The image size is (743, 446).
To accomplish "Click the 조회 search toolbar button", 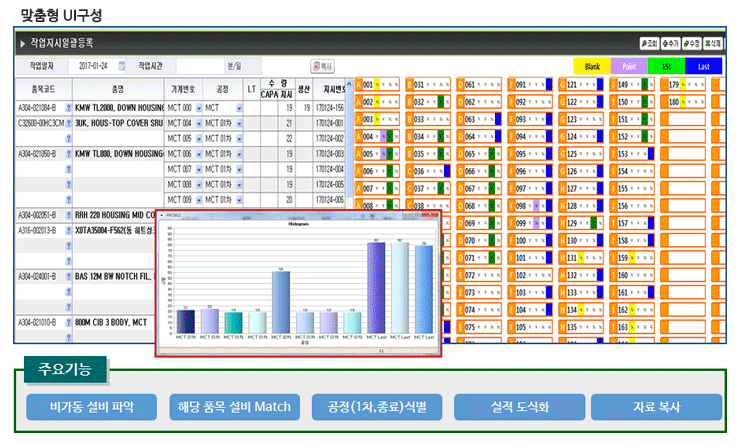I will 649,44.
